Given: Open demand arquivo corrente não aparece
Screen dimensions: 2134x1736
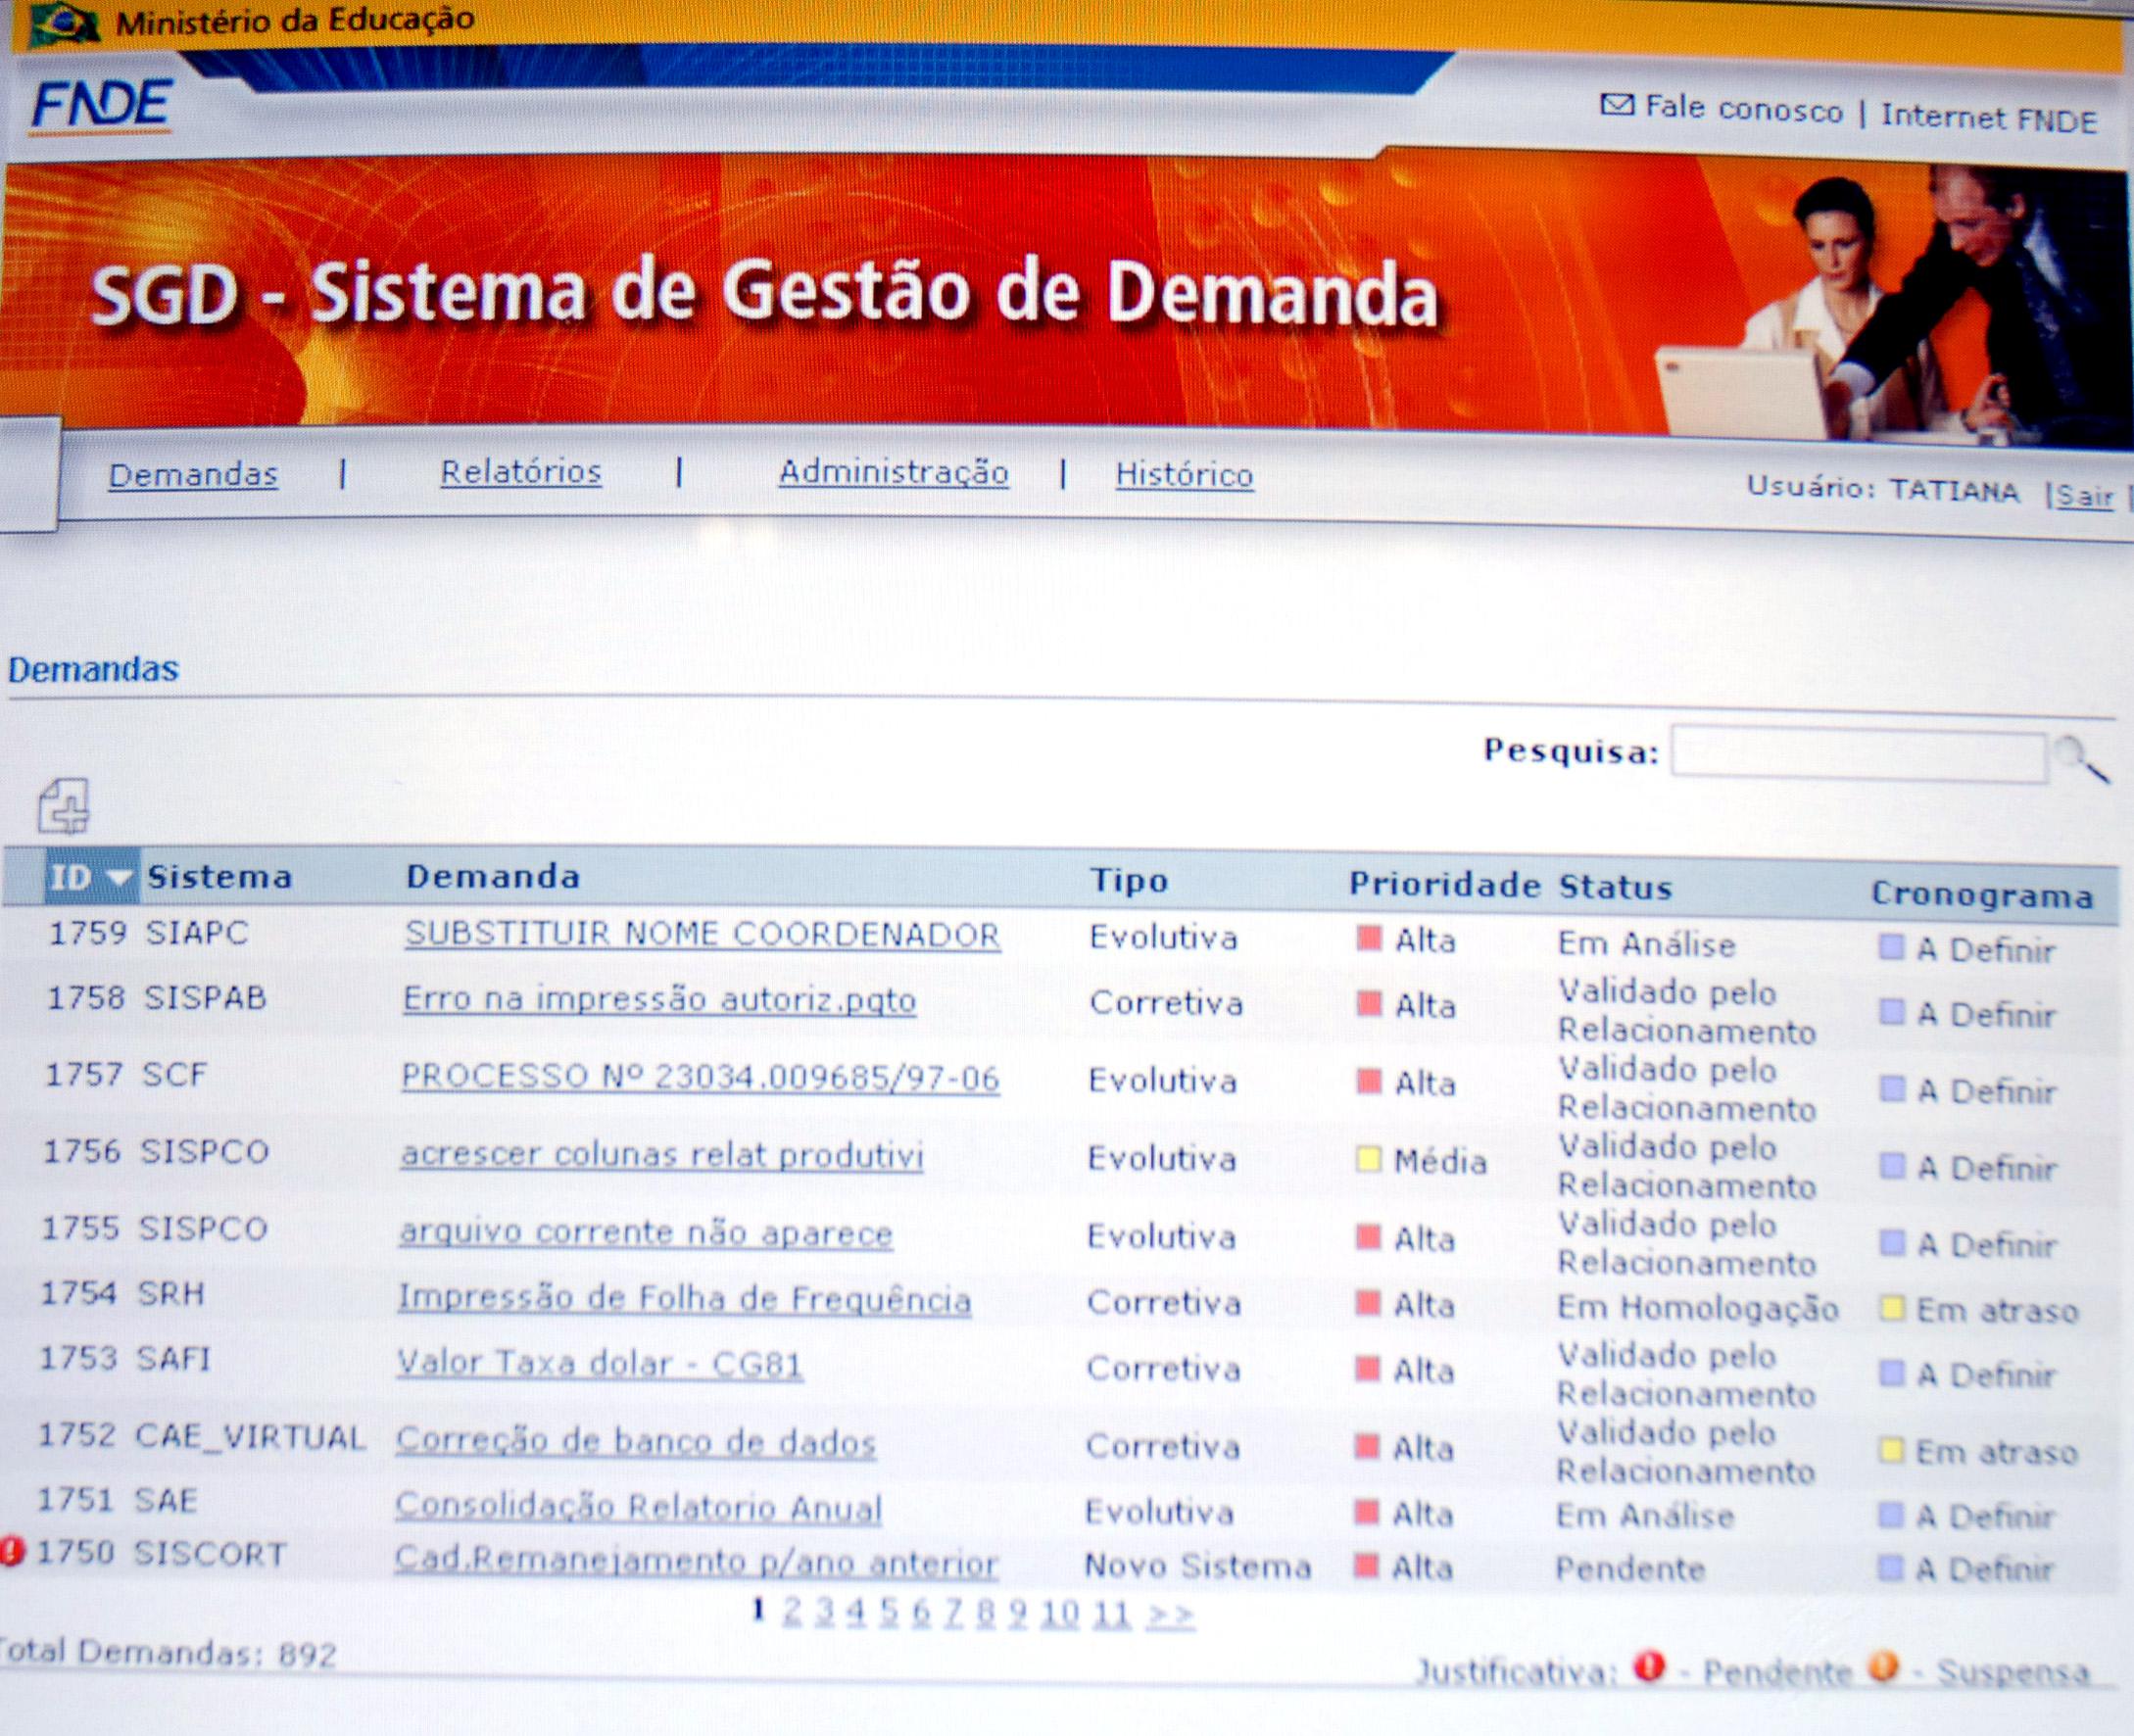Looking at the screenshot, I should pos(645,1232).
